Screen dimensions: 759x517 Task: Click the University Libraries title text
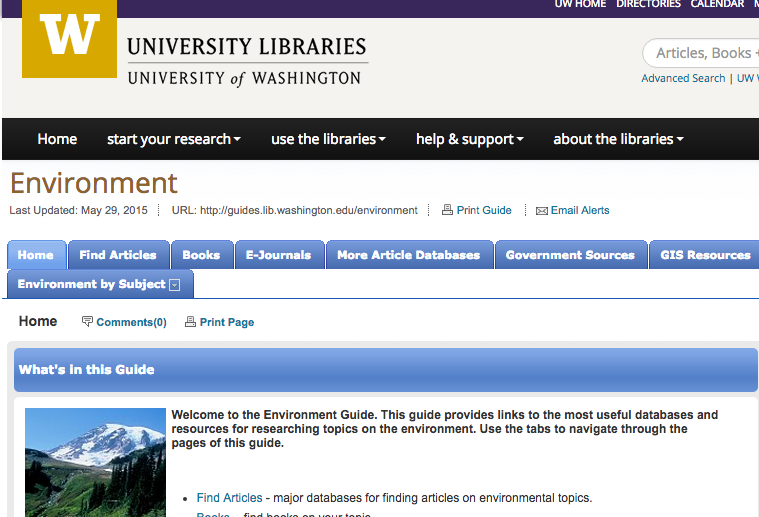point(247,47)
